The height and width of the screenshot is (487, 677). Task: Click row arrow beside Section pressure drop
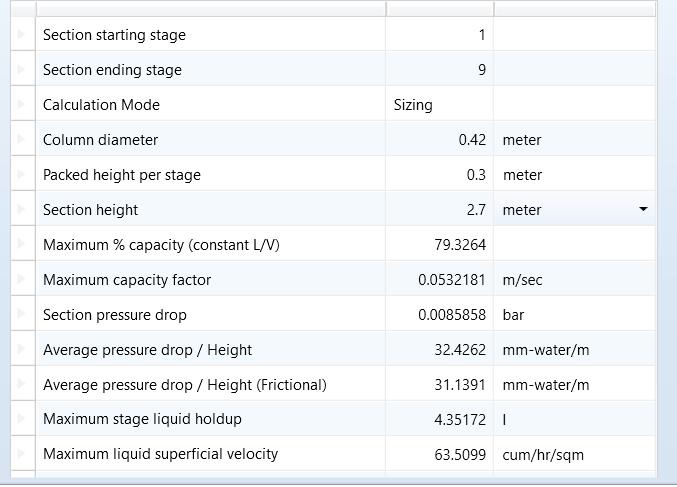(22, 315)
